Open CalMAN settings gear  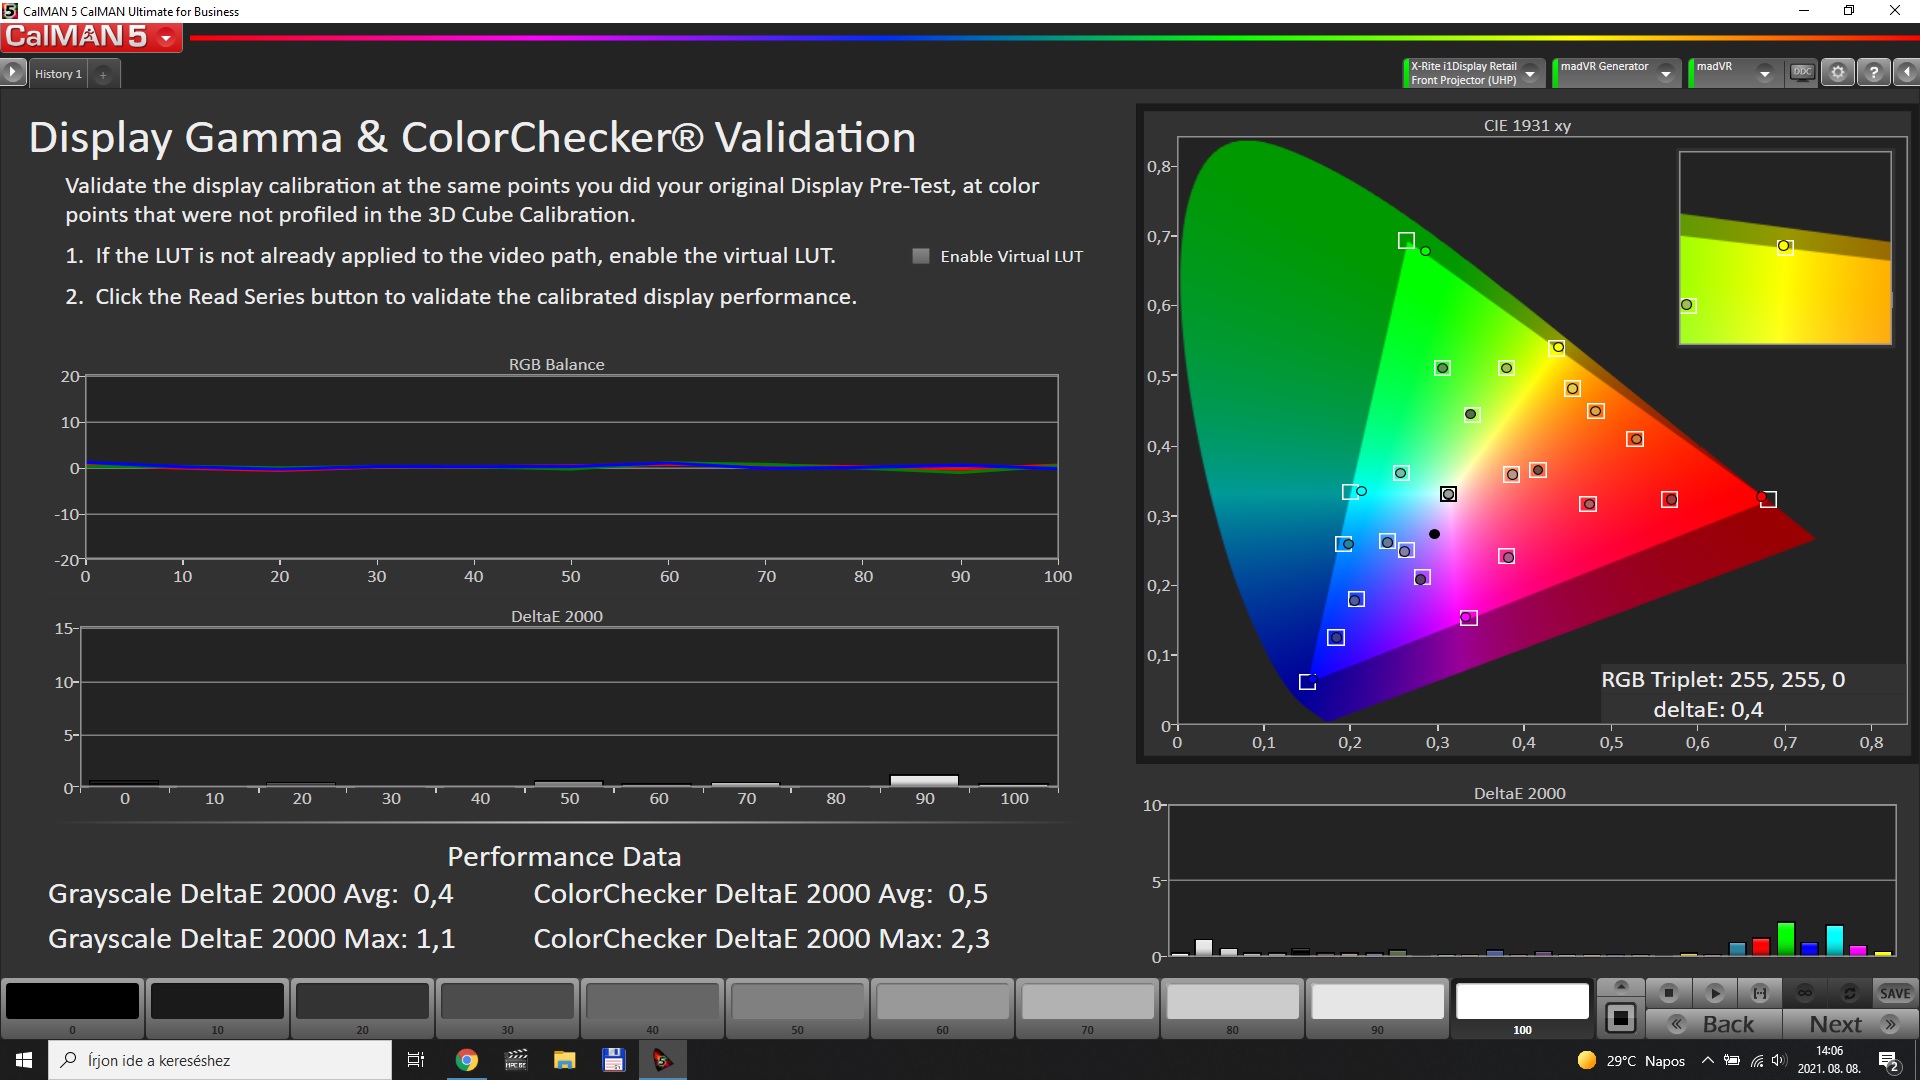1838,72
